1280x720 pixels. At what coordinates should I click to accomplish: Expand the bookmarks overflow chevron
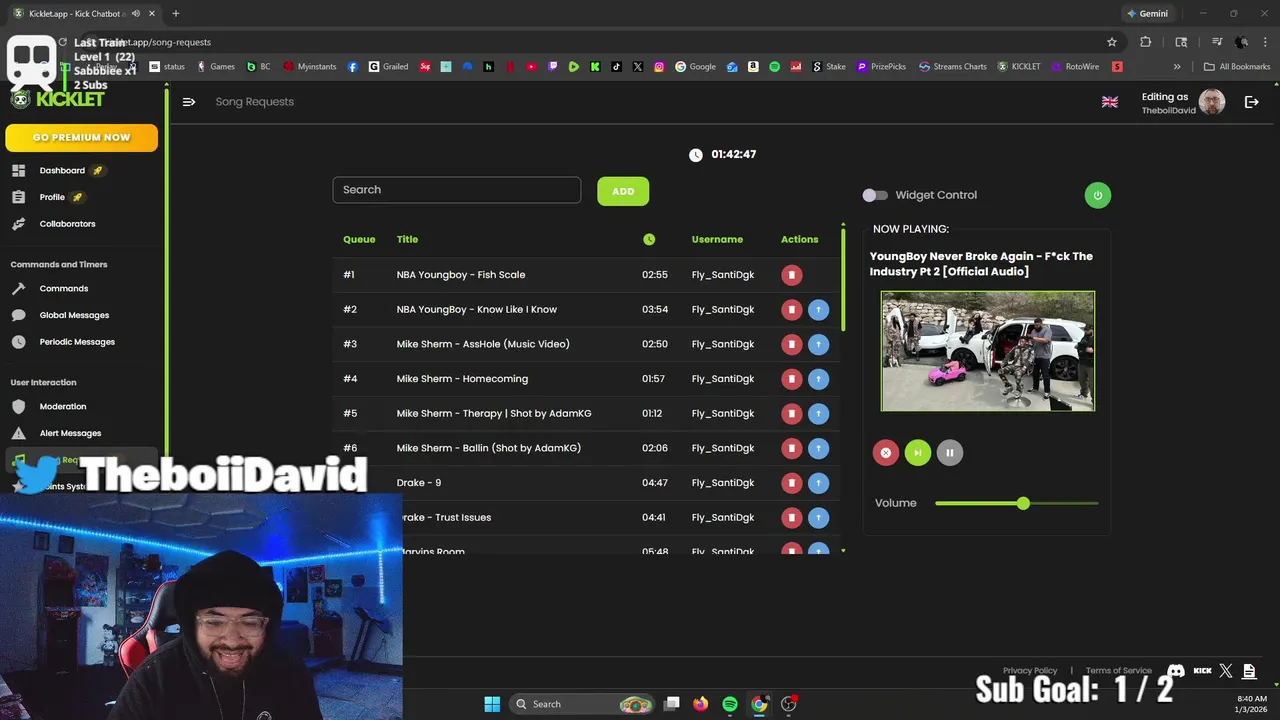coord(1177,67)
